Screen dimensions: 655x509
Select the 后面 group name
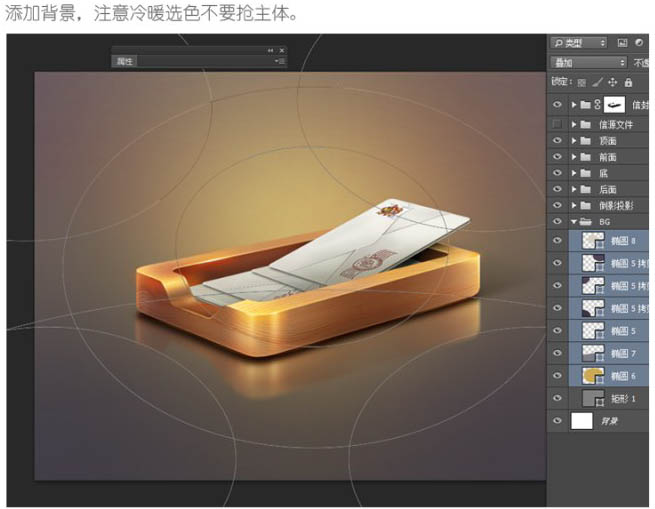pos(608,190)
